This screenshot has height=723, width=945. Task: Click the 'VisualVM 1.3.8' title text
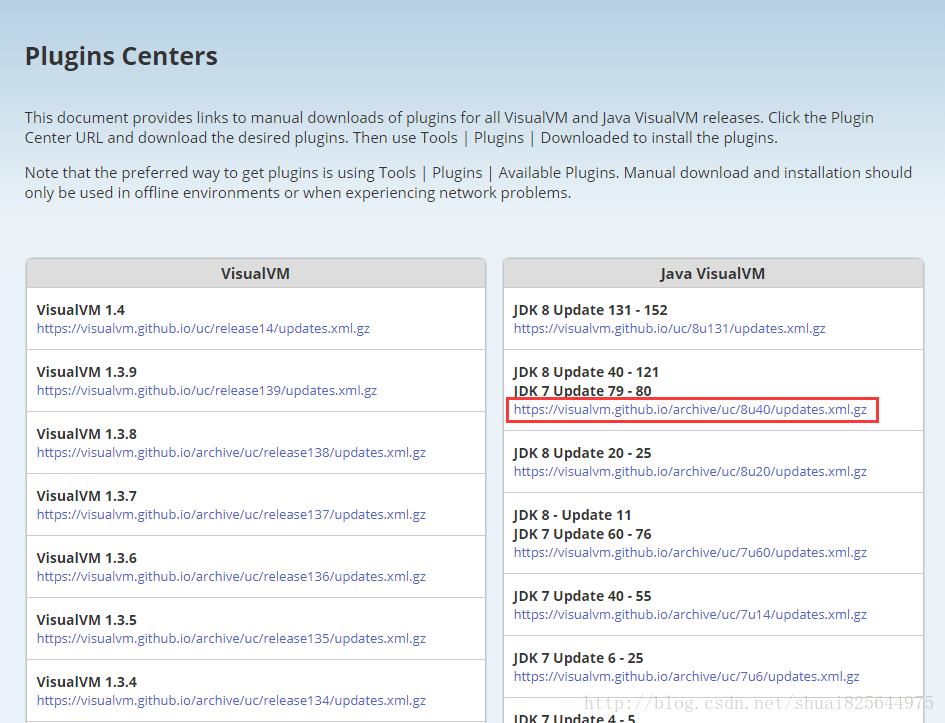pyautogui.click(x=87, y=434)
